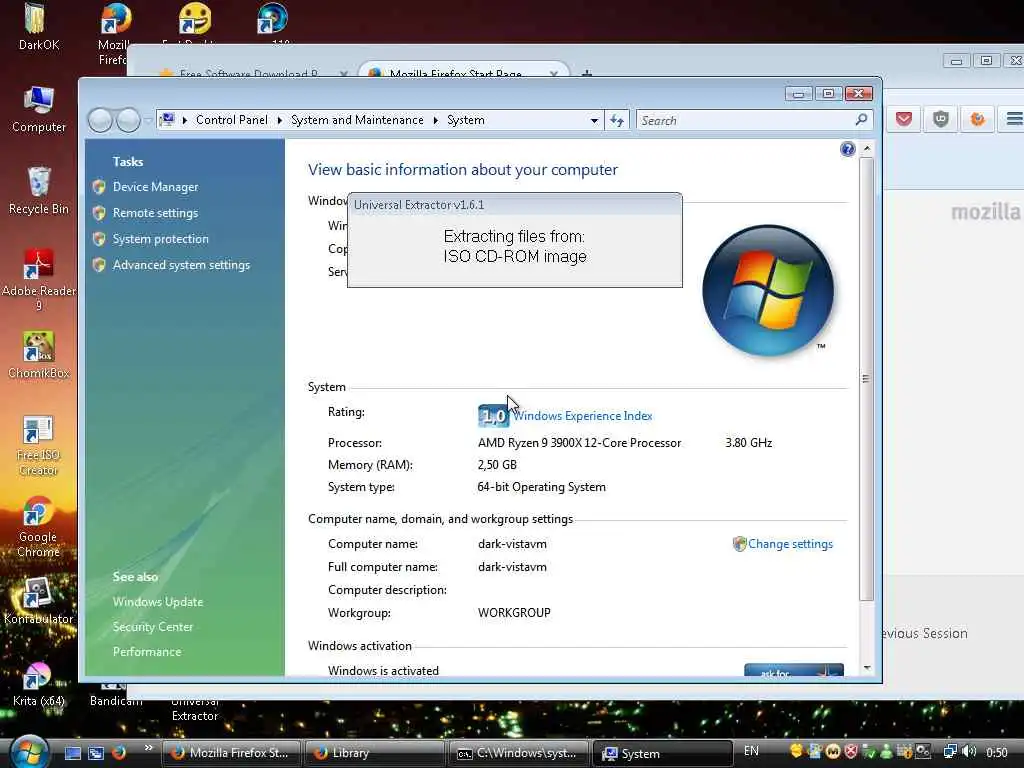Click the volume speaker tray icon
The height and width of the screenshot is (768, 1024).
[x=970, y=752]
